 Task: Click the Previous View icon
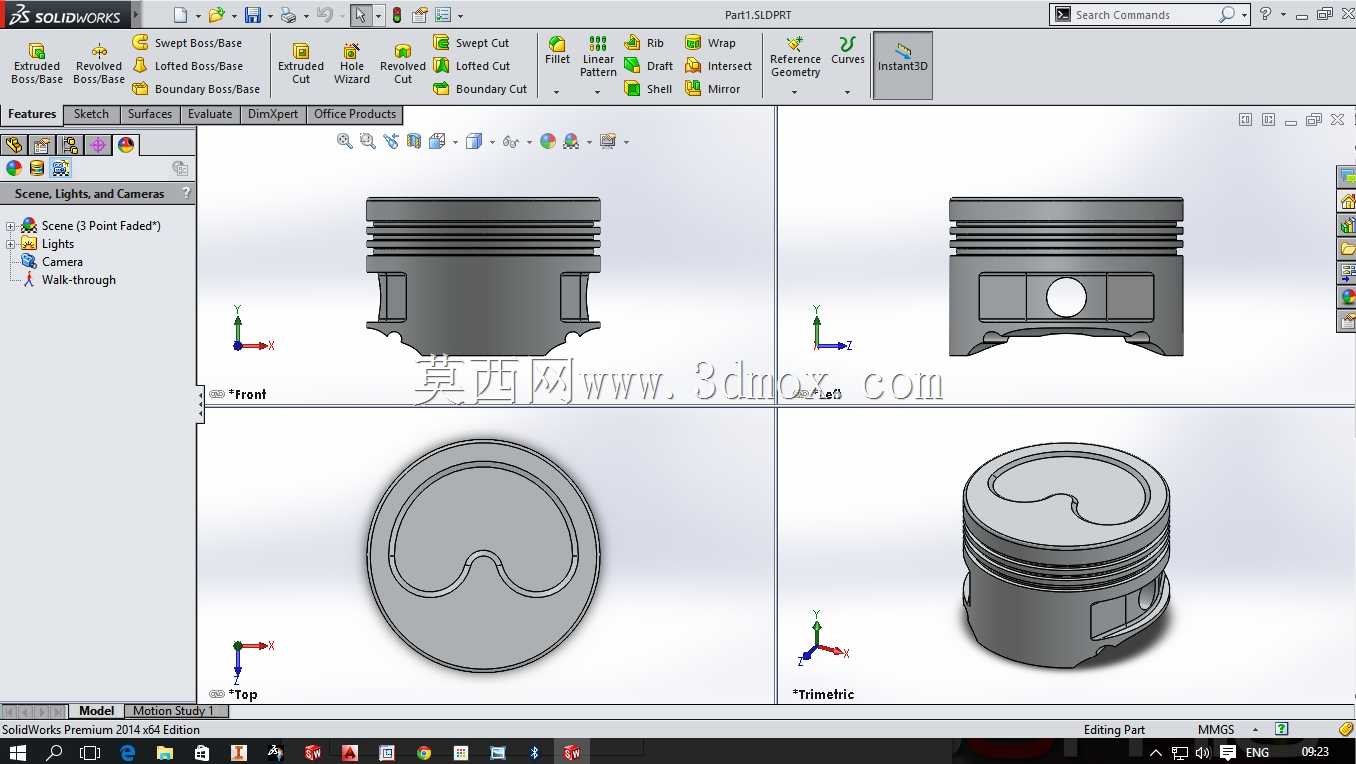tap(391, 142)
